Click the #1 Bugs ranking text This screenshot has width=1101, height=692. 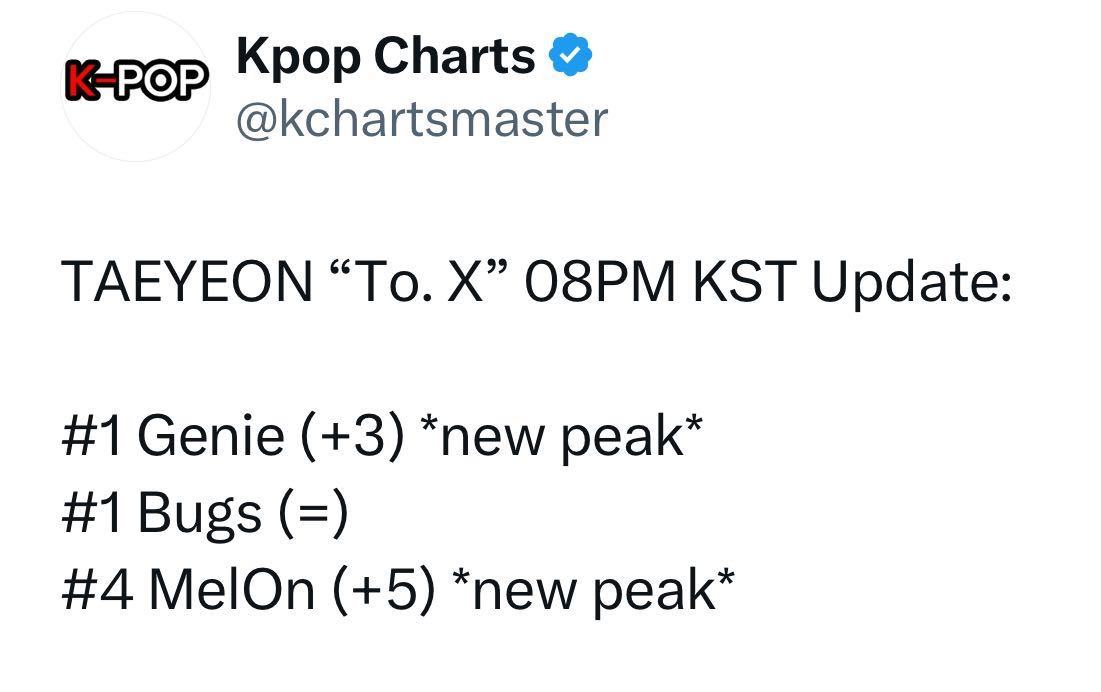(x=162, y=514)
